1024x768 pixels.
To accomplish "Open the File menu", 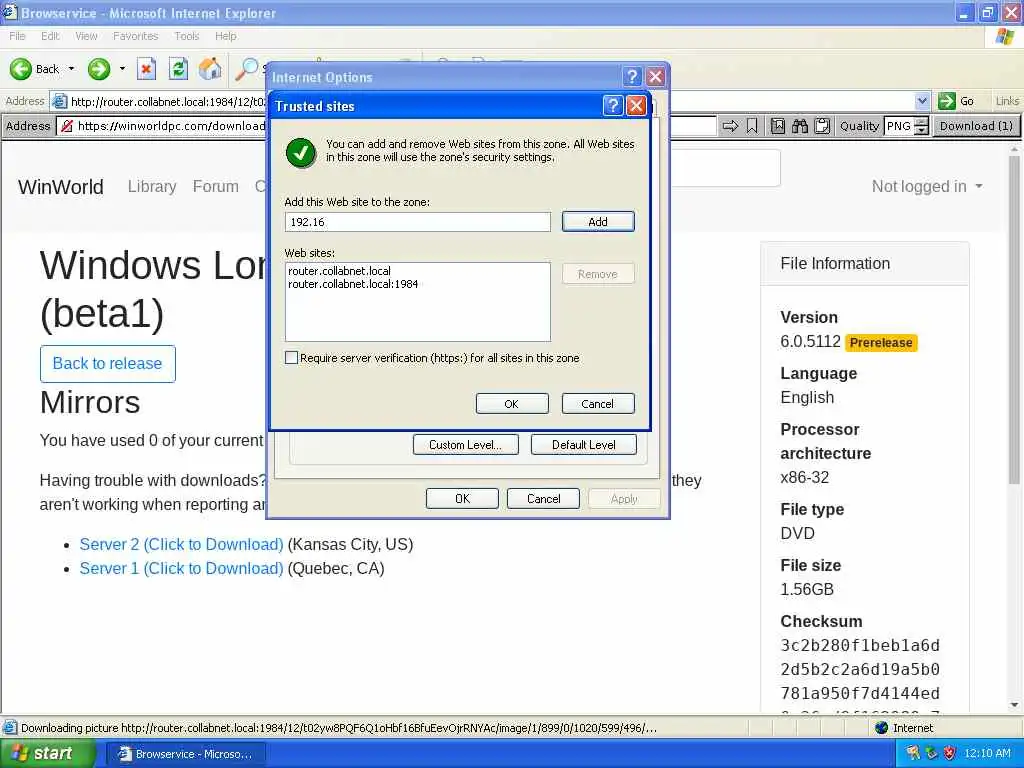I will pyautogui.click(x=18, y=36).
